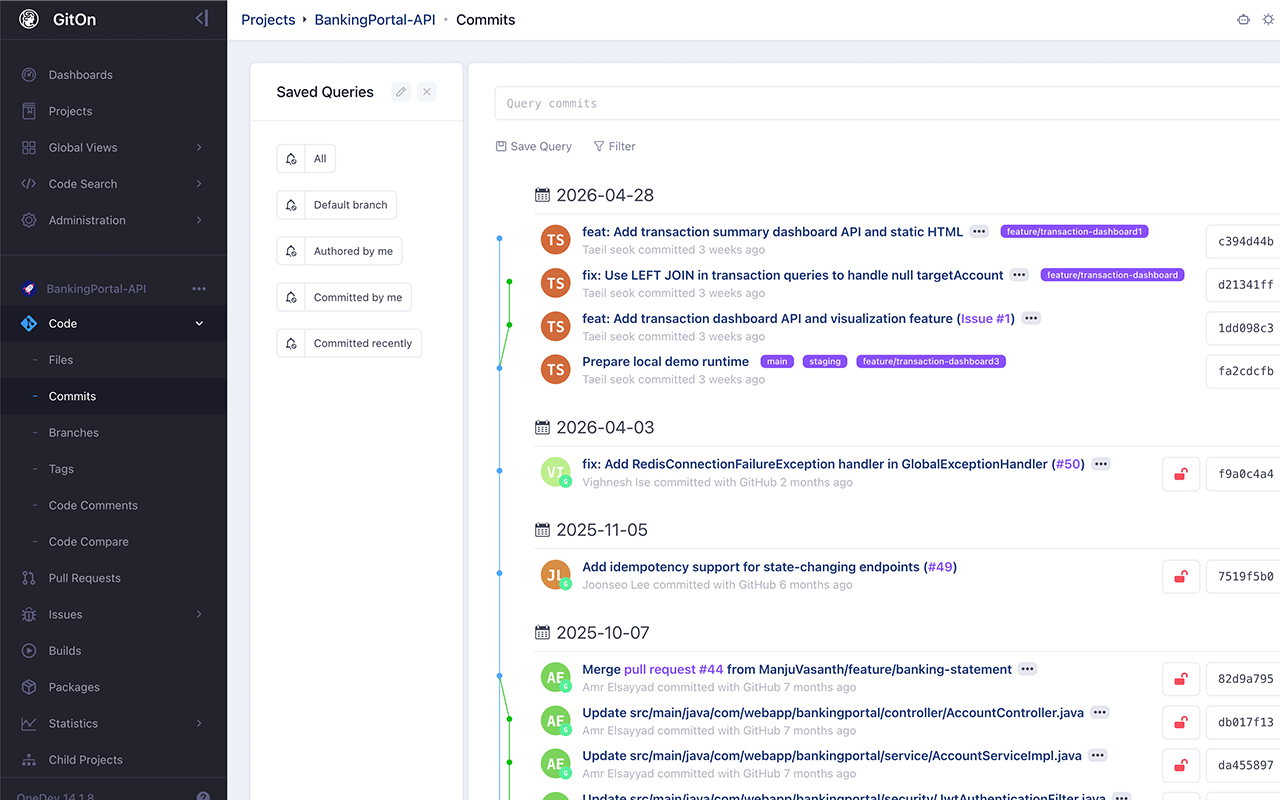Click bell icon beside 'Authored by me'
Image resolution: width=1280 pixels, height=800 pixels.
[x=291, y=251]
